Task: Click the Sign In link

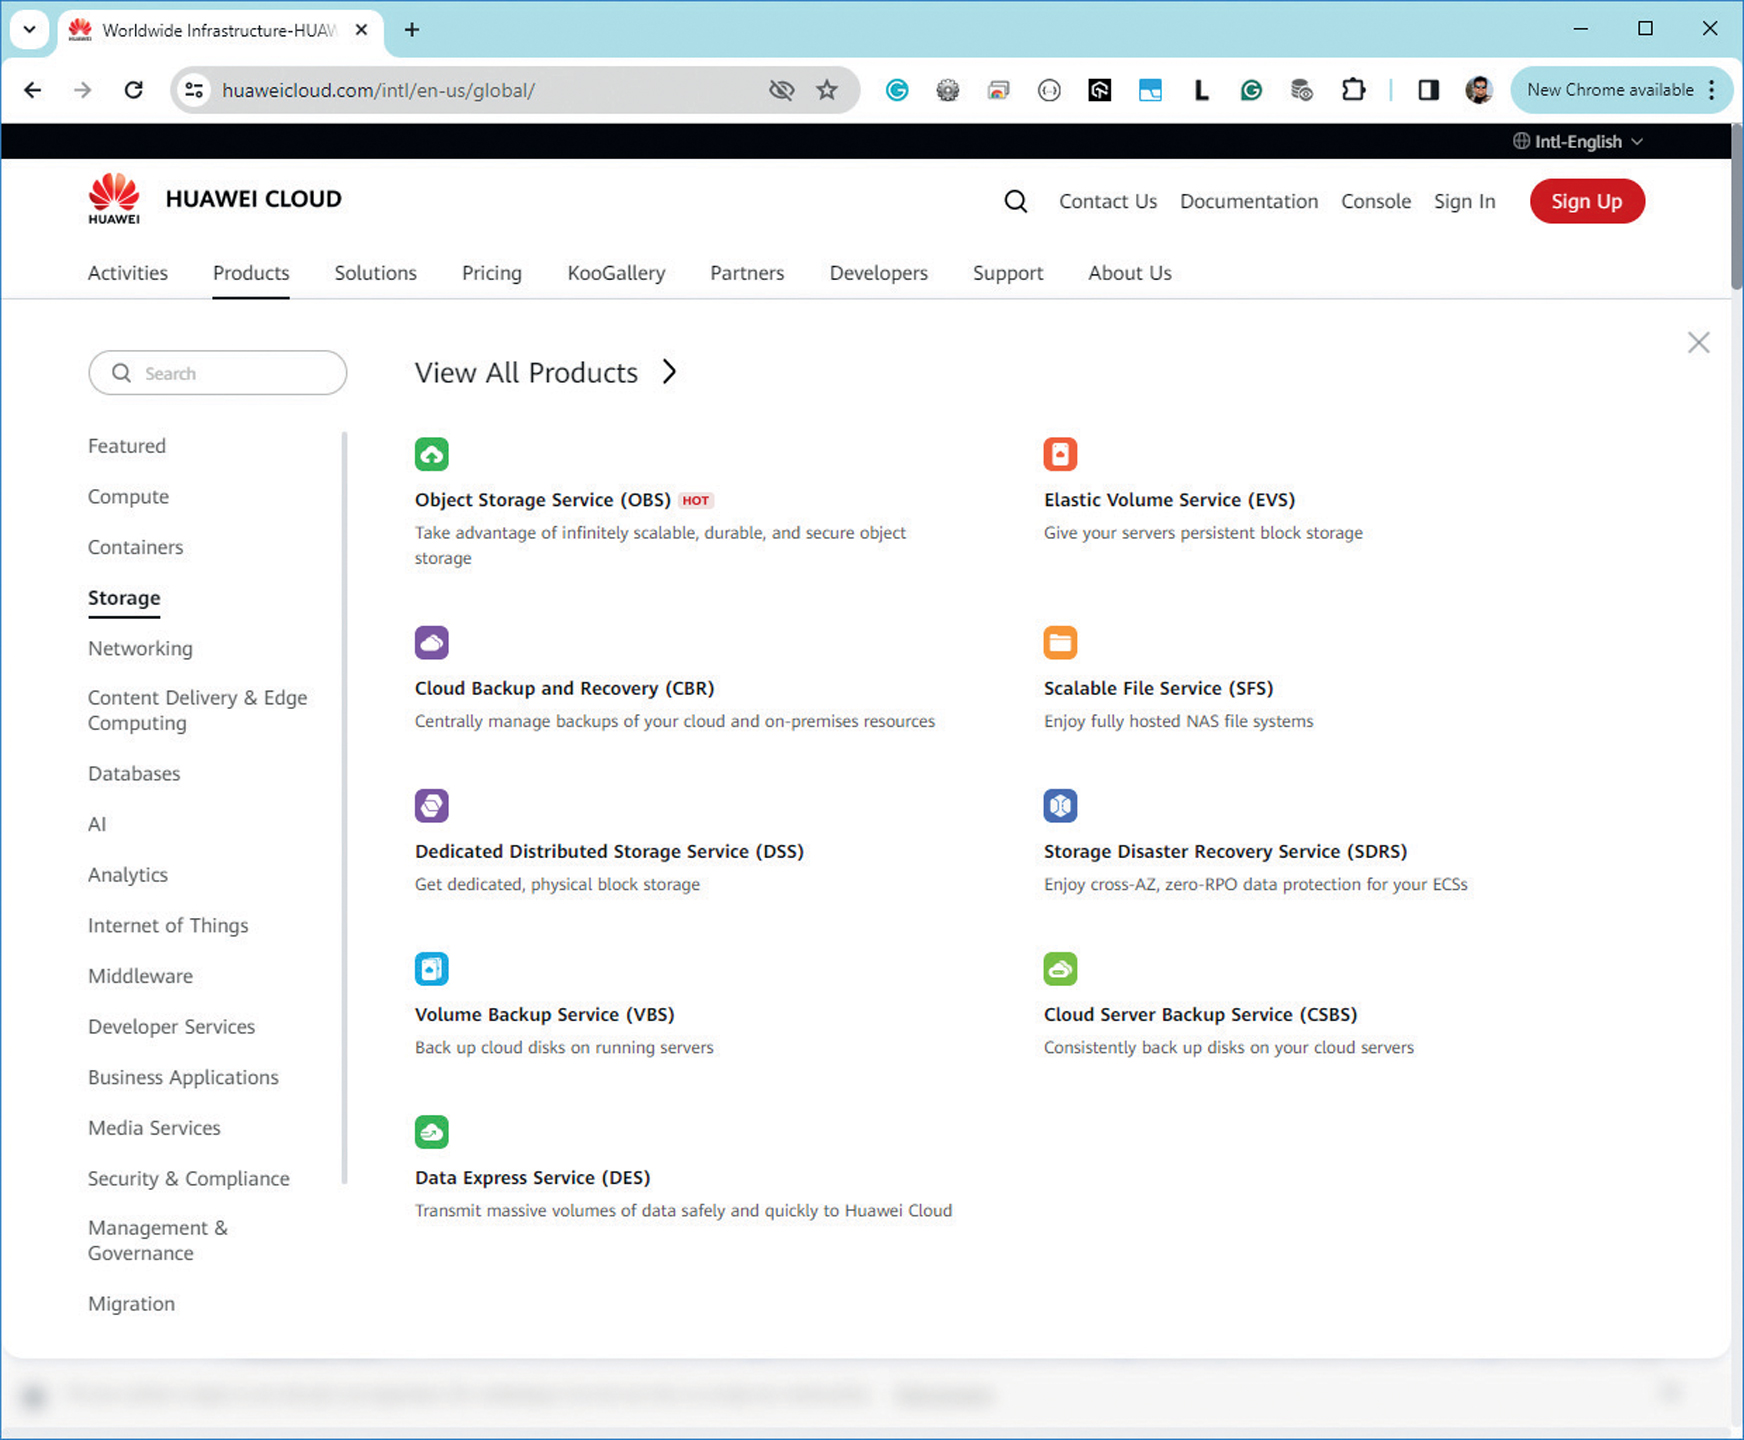Action: pyautogui.click(x=1464, y=201)
